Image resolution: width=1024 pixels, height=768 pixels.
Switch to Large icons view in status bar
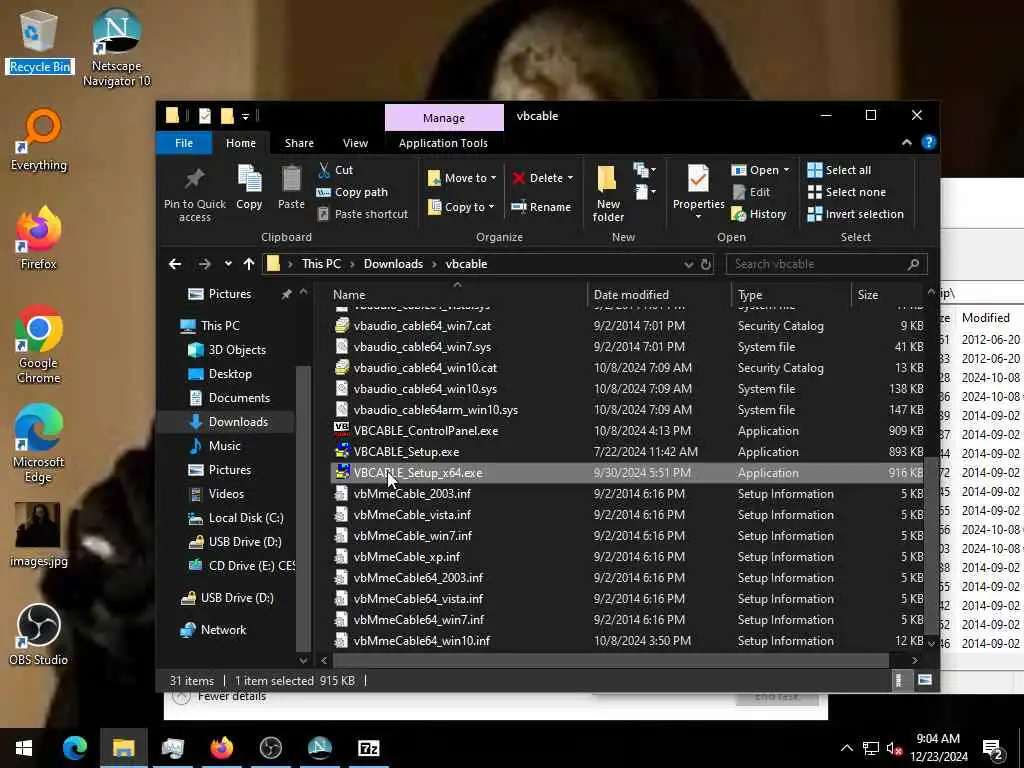[x=925, y=680]
